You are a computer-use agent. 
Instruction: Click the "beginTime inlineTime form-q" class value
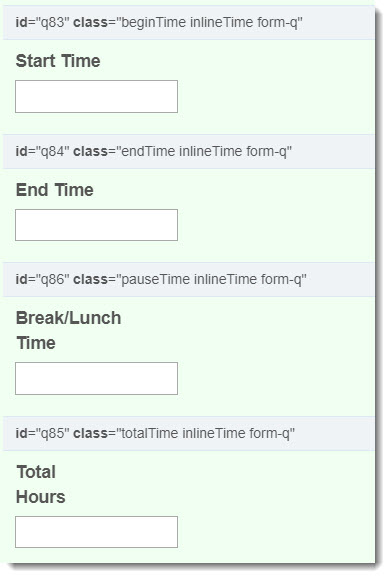tap(209, 22)
